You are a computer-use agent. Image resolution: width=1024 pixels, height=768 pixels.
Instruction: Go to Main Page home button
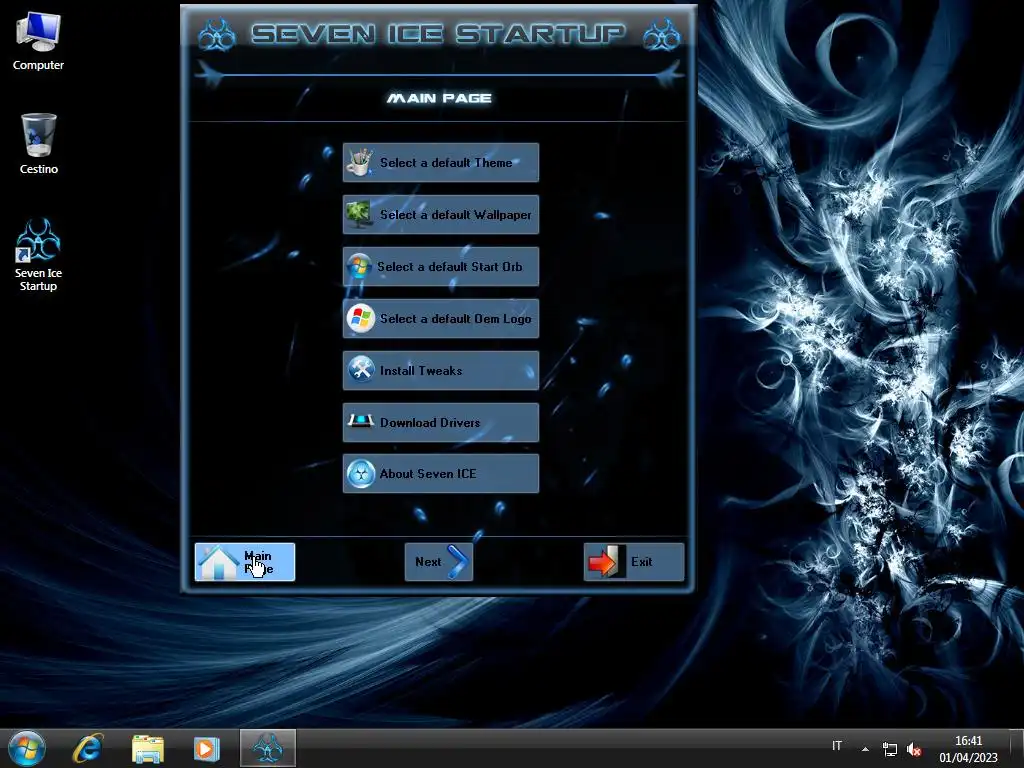pos(245,562)
